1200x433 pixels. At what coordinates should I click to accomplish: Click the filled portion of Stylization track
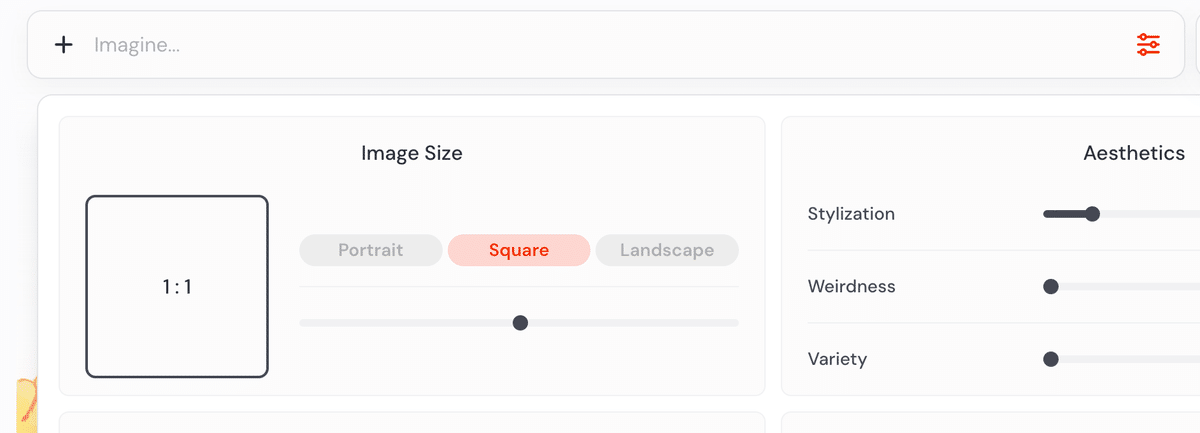point(1064,214)
